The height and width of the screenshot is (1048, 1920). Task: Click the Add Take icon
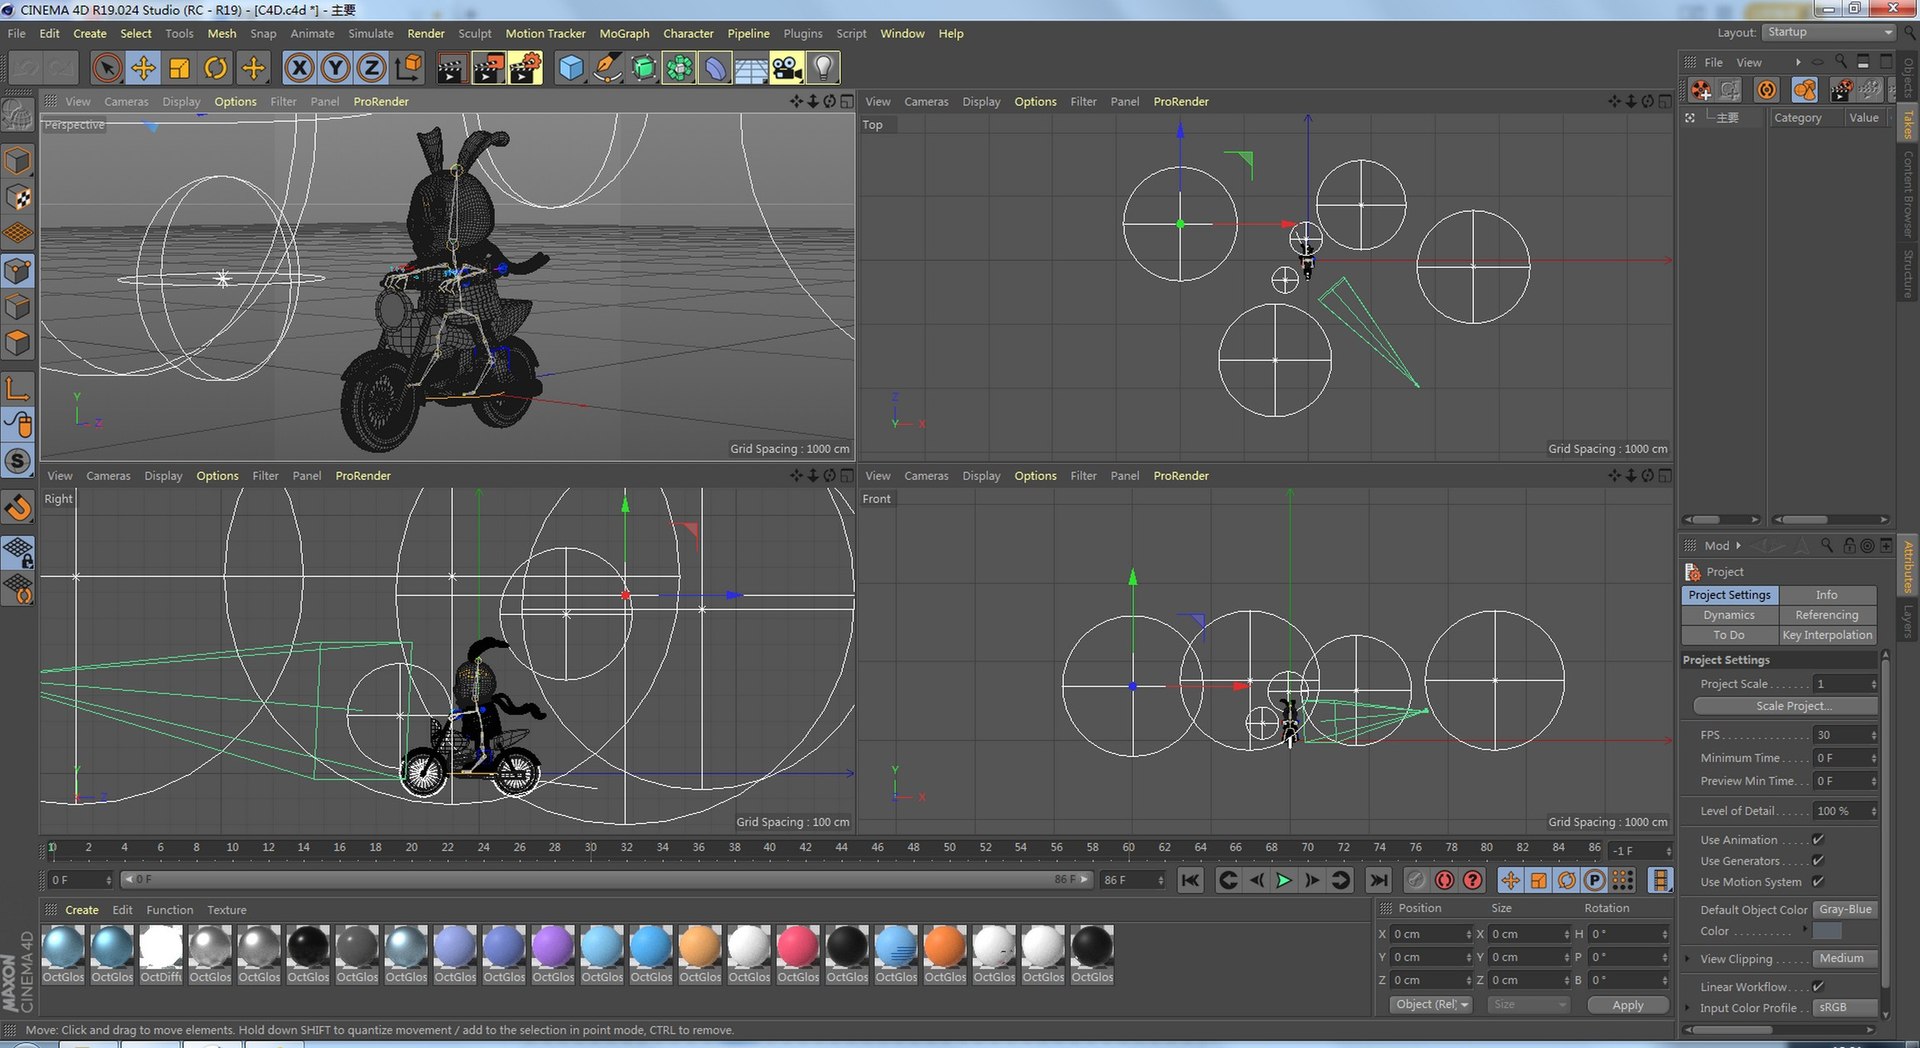(x=1701, y=90)
